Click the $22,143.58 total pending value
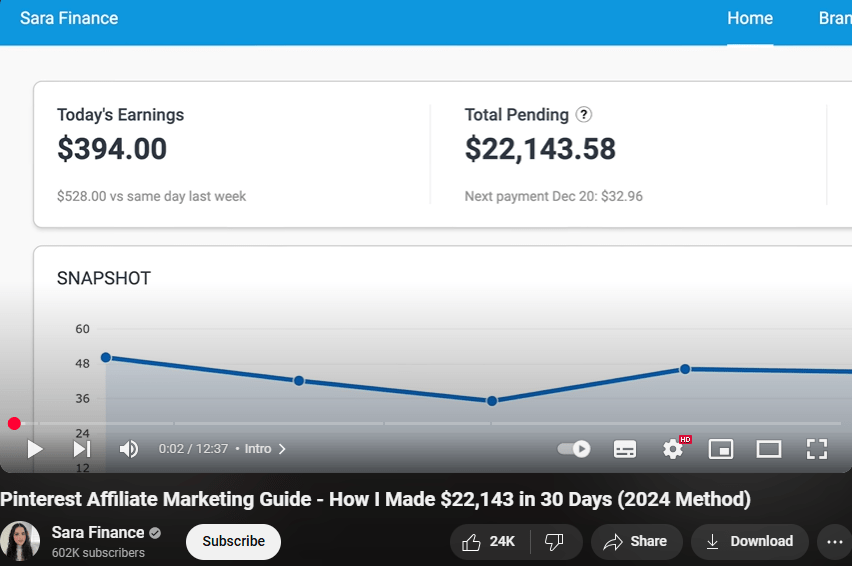This screenshot has width=852, height=566. 540,149
